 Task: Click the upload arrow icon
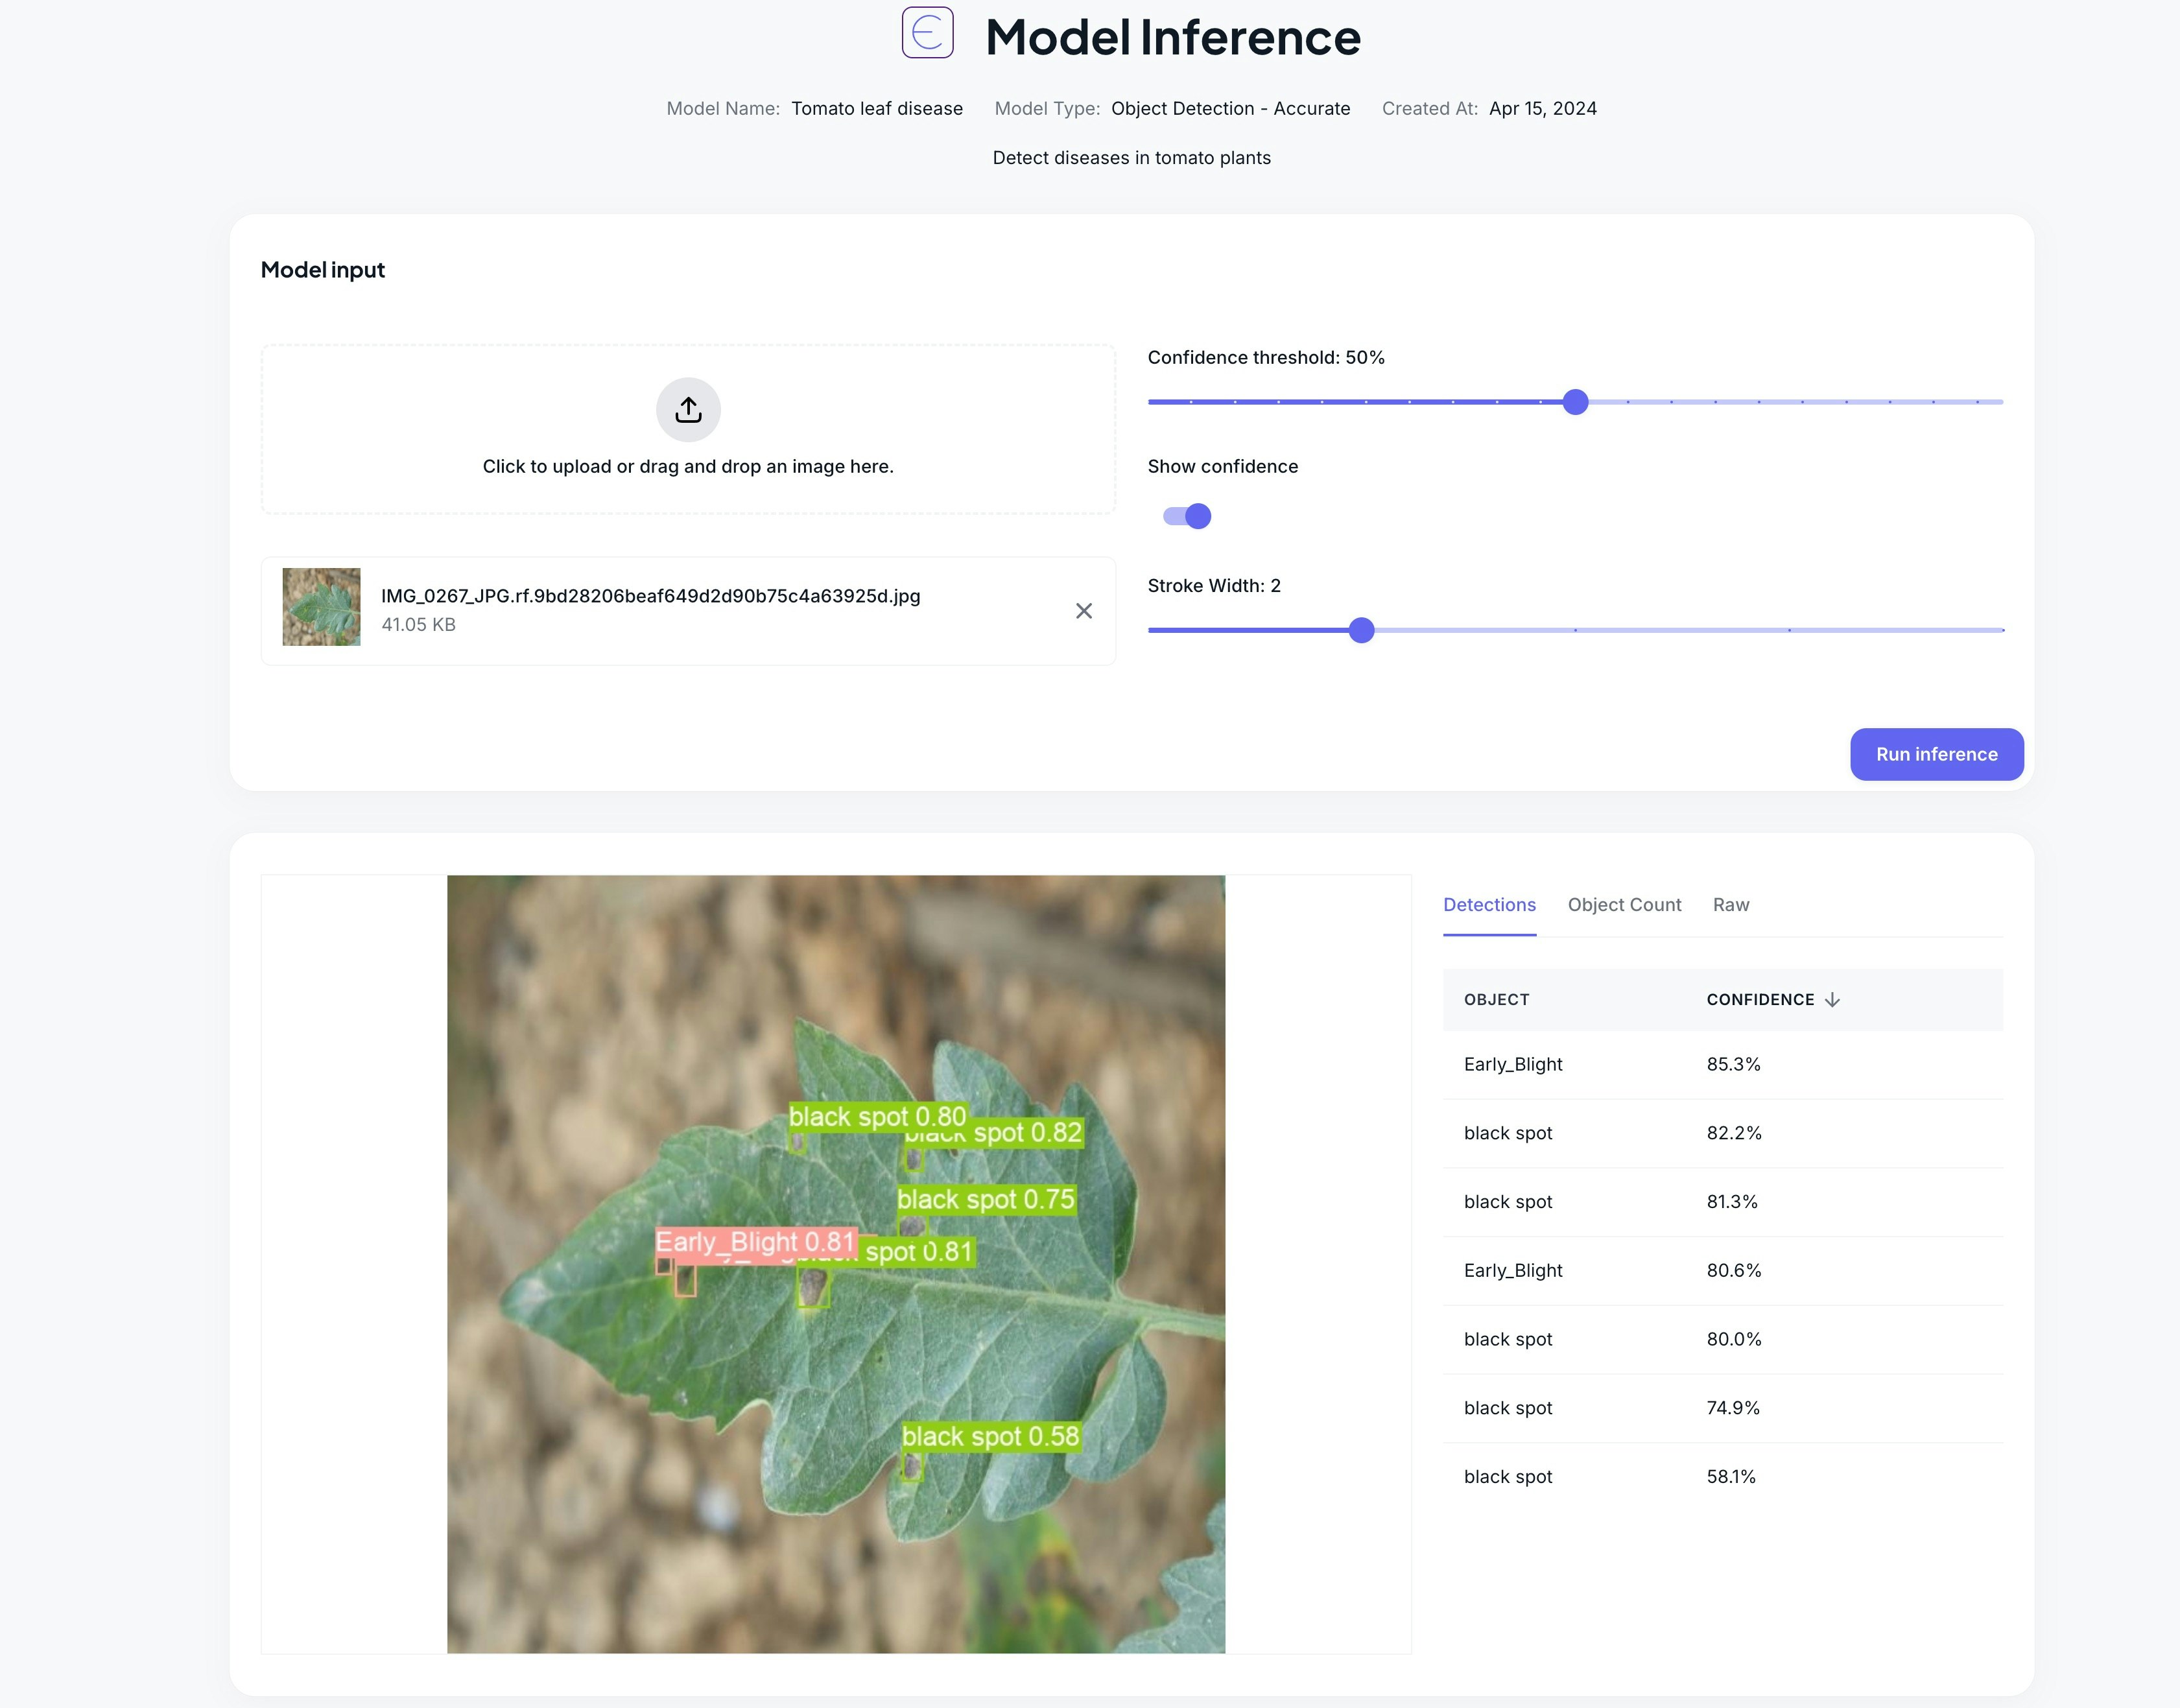click(688, 409)
